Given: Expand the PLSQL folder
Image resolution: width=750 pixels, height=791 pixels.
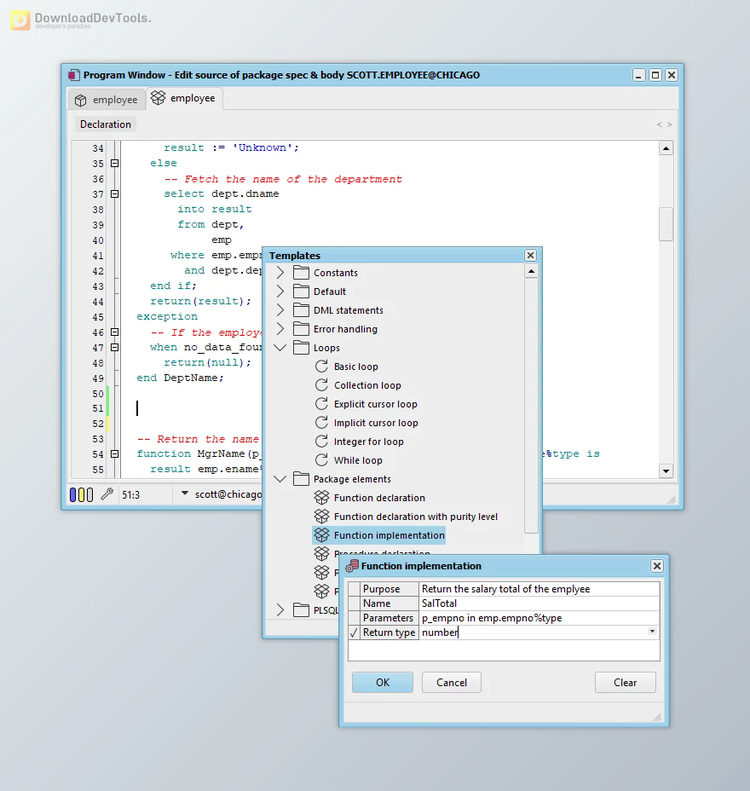Looking at the screenshot, I should 280,610.
